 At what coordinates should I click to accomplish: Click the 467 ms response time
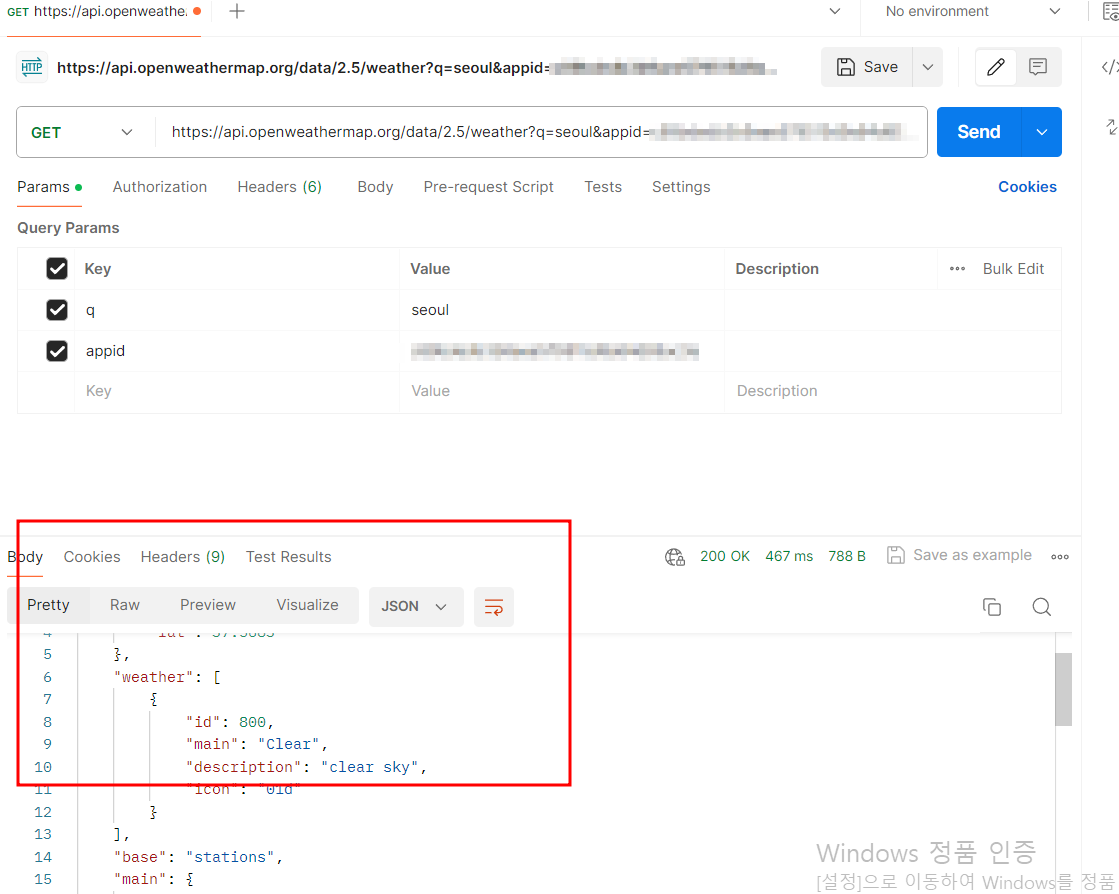[789, 557]
